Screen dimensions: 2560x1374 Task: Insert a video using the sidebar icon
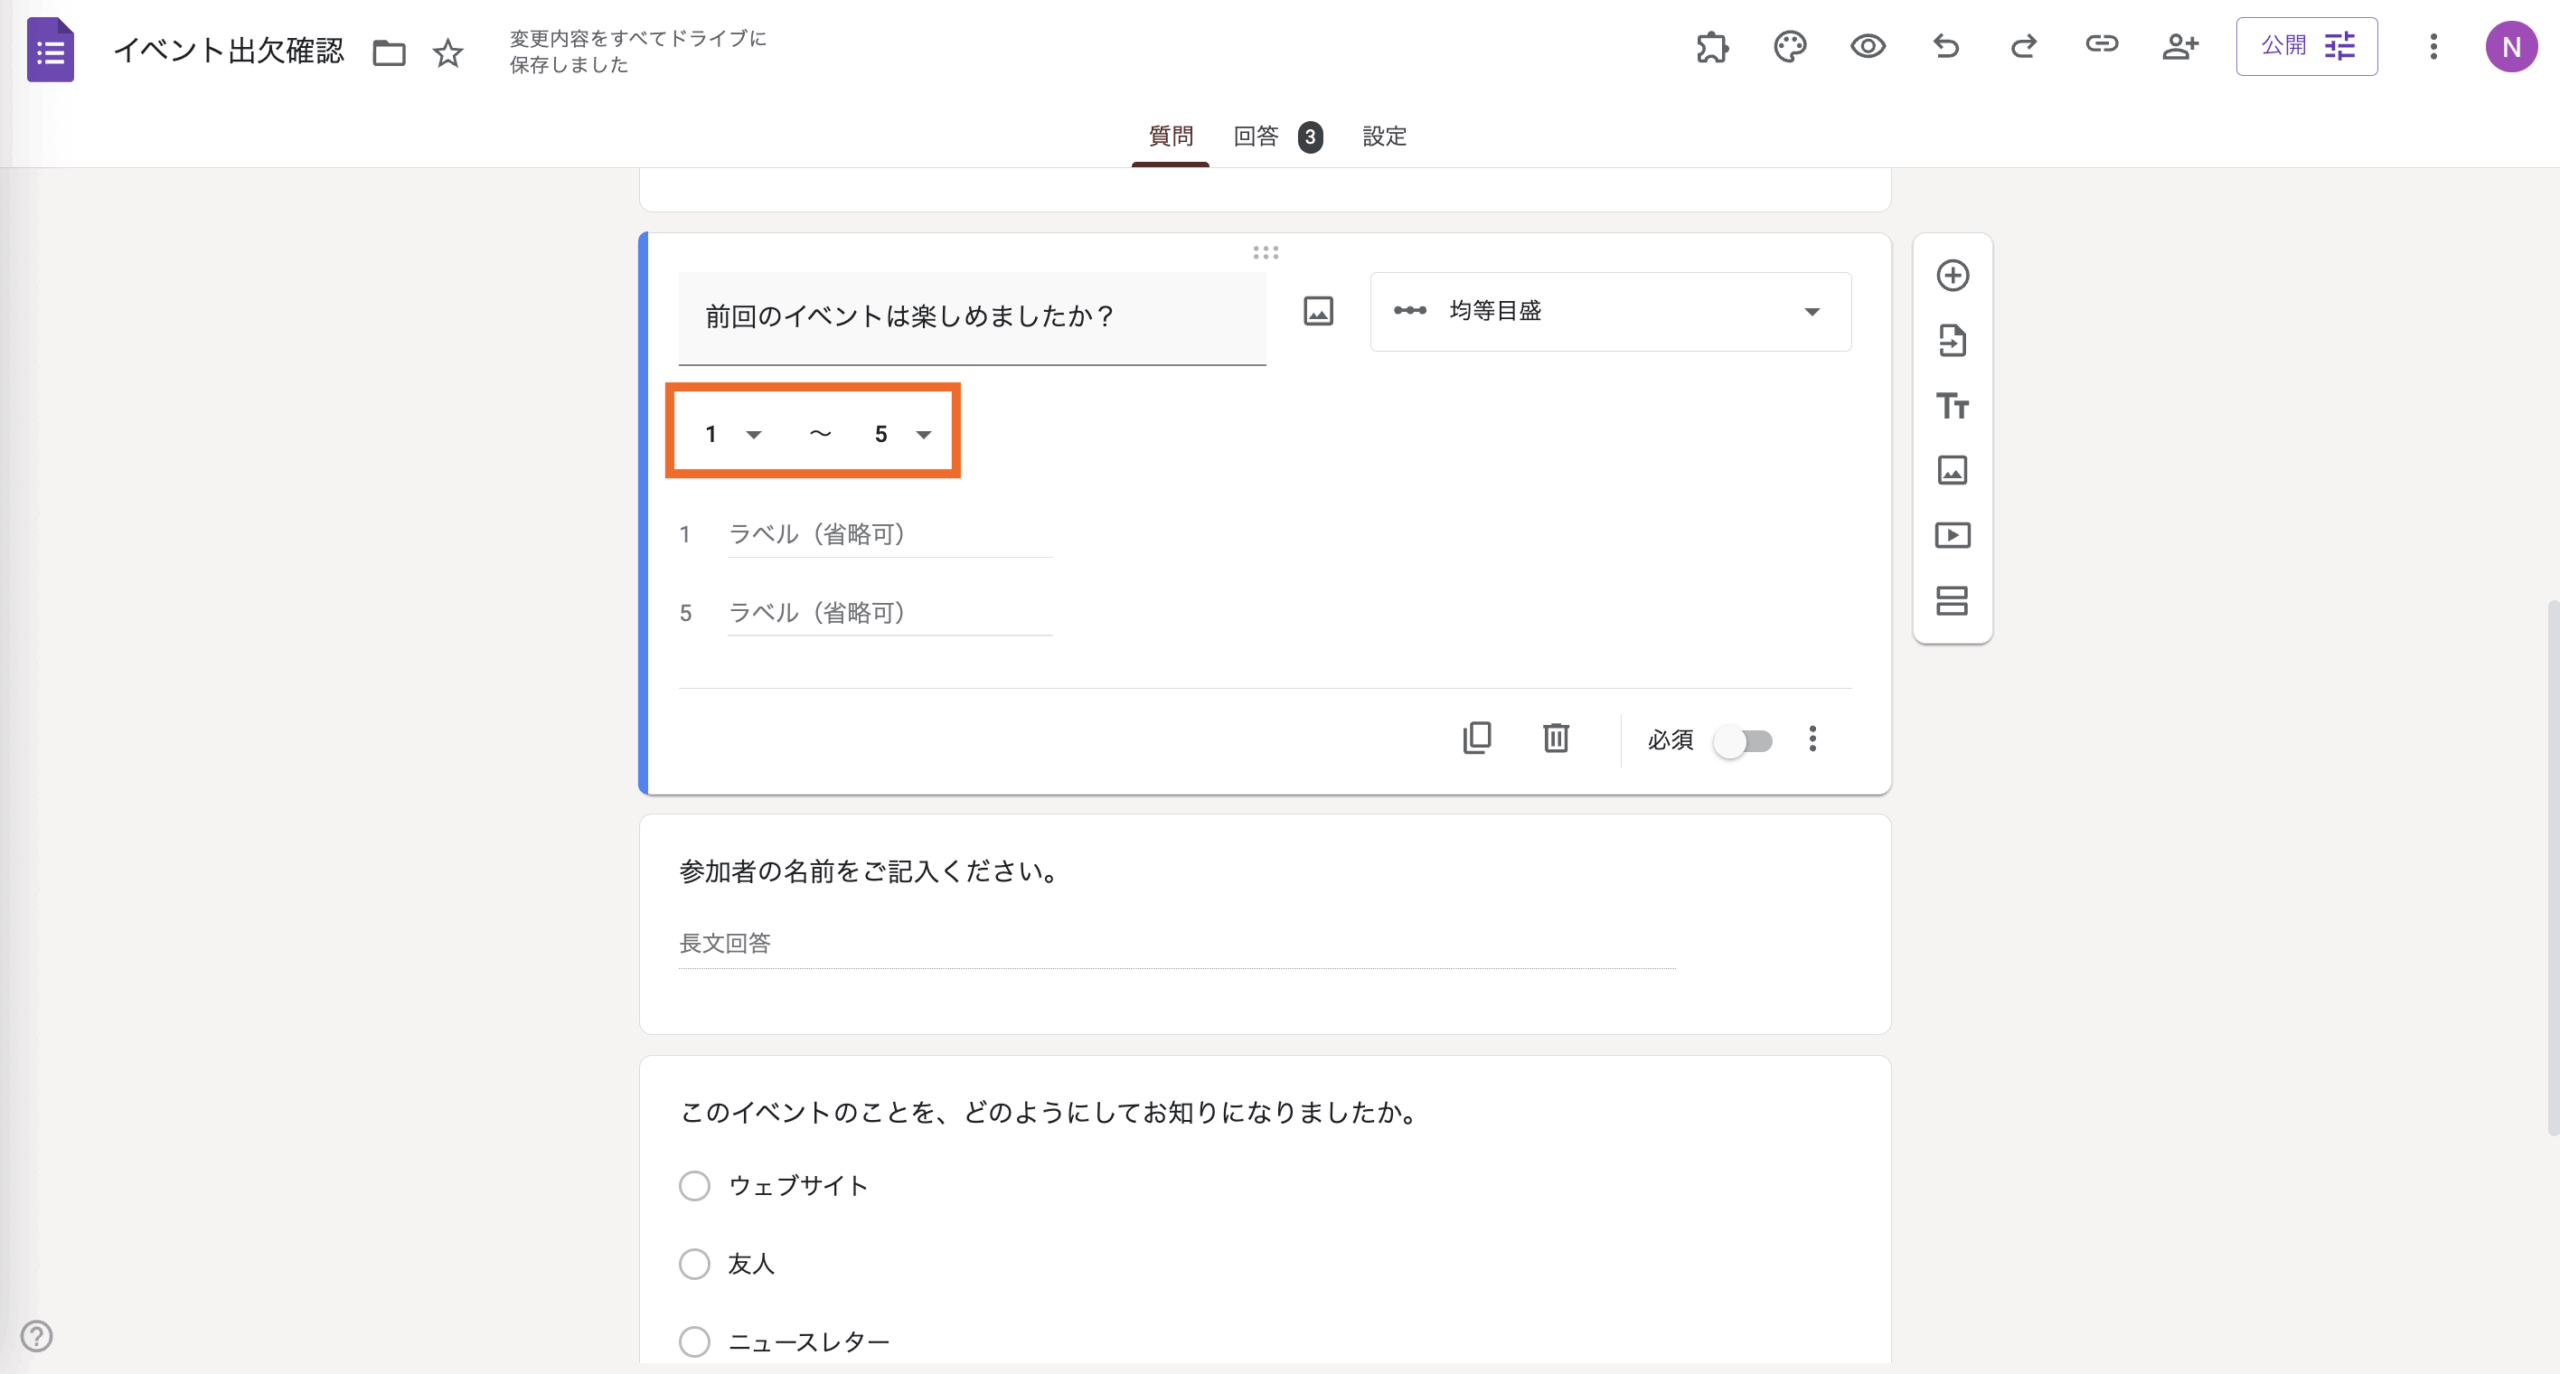[x=1952, y=535]
